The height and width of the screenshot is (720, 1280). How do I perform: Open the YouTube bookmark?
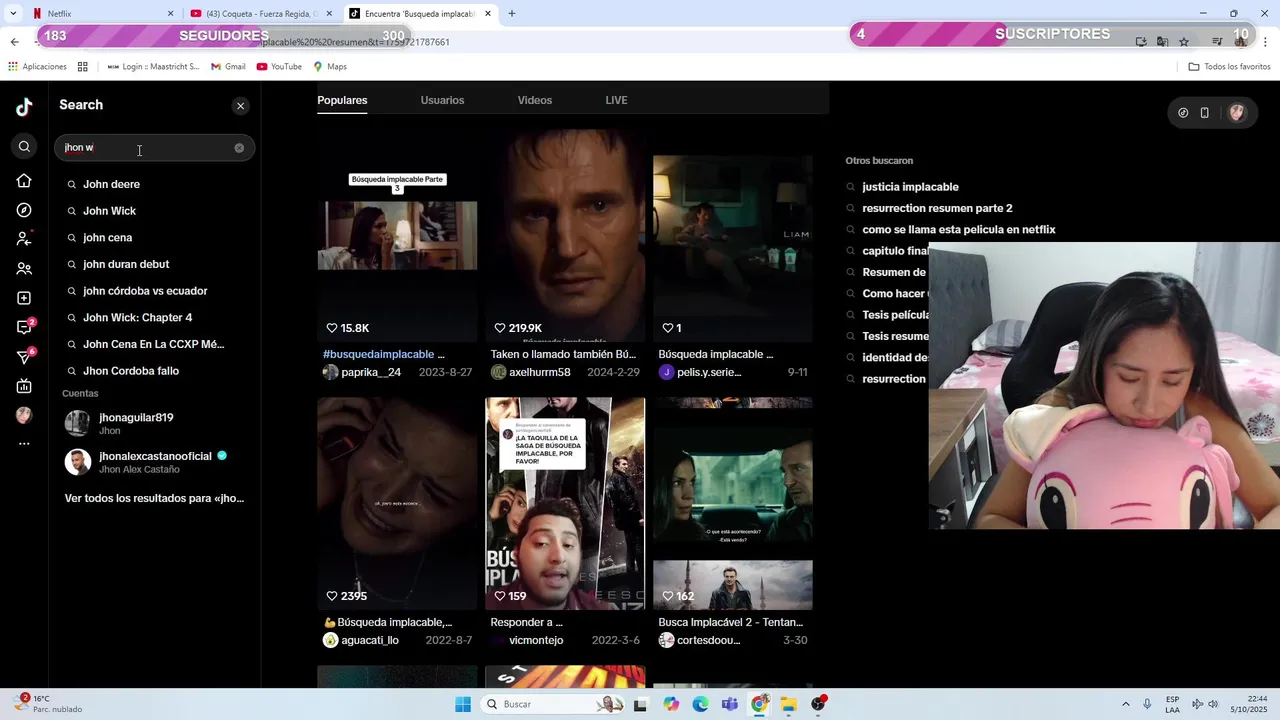[279, 67]
